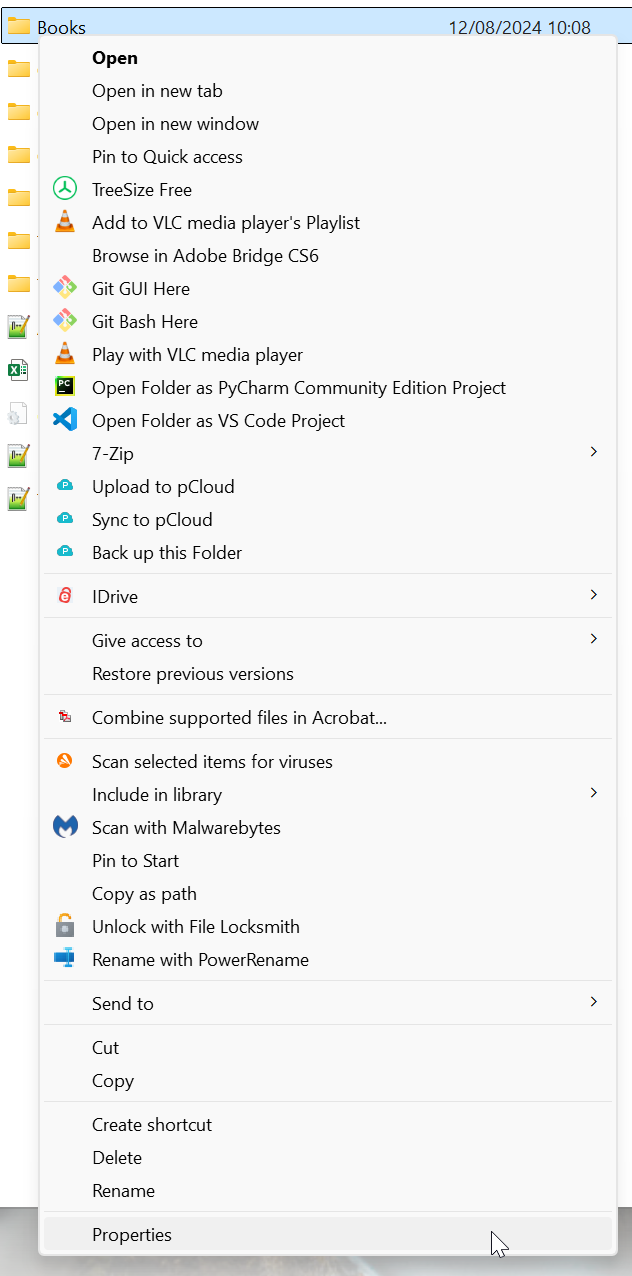This screenshot has width=632, height=1276.
Task: Click the File Locksmith padlock icon
Action: point(65,927)
